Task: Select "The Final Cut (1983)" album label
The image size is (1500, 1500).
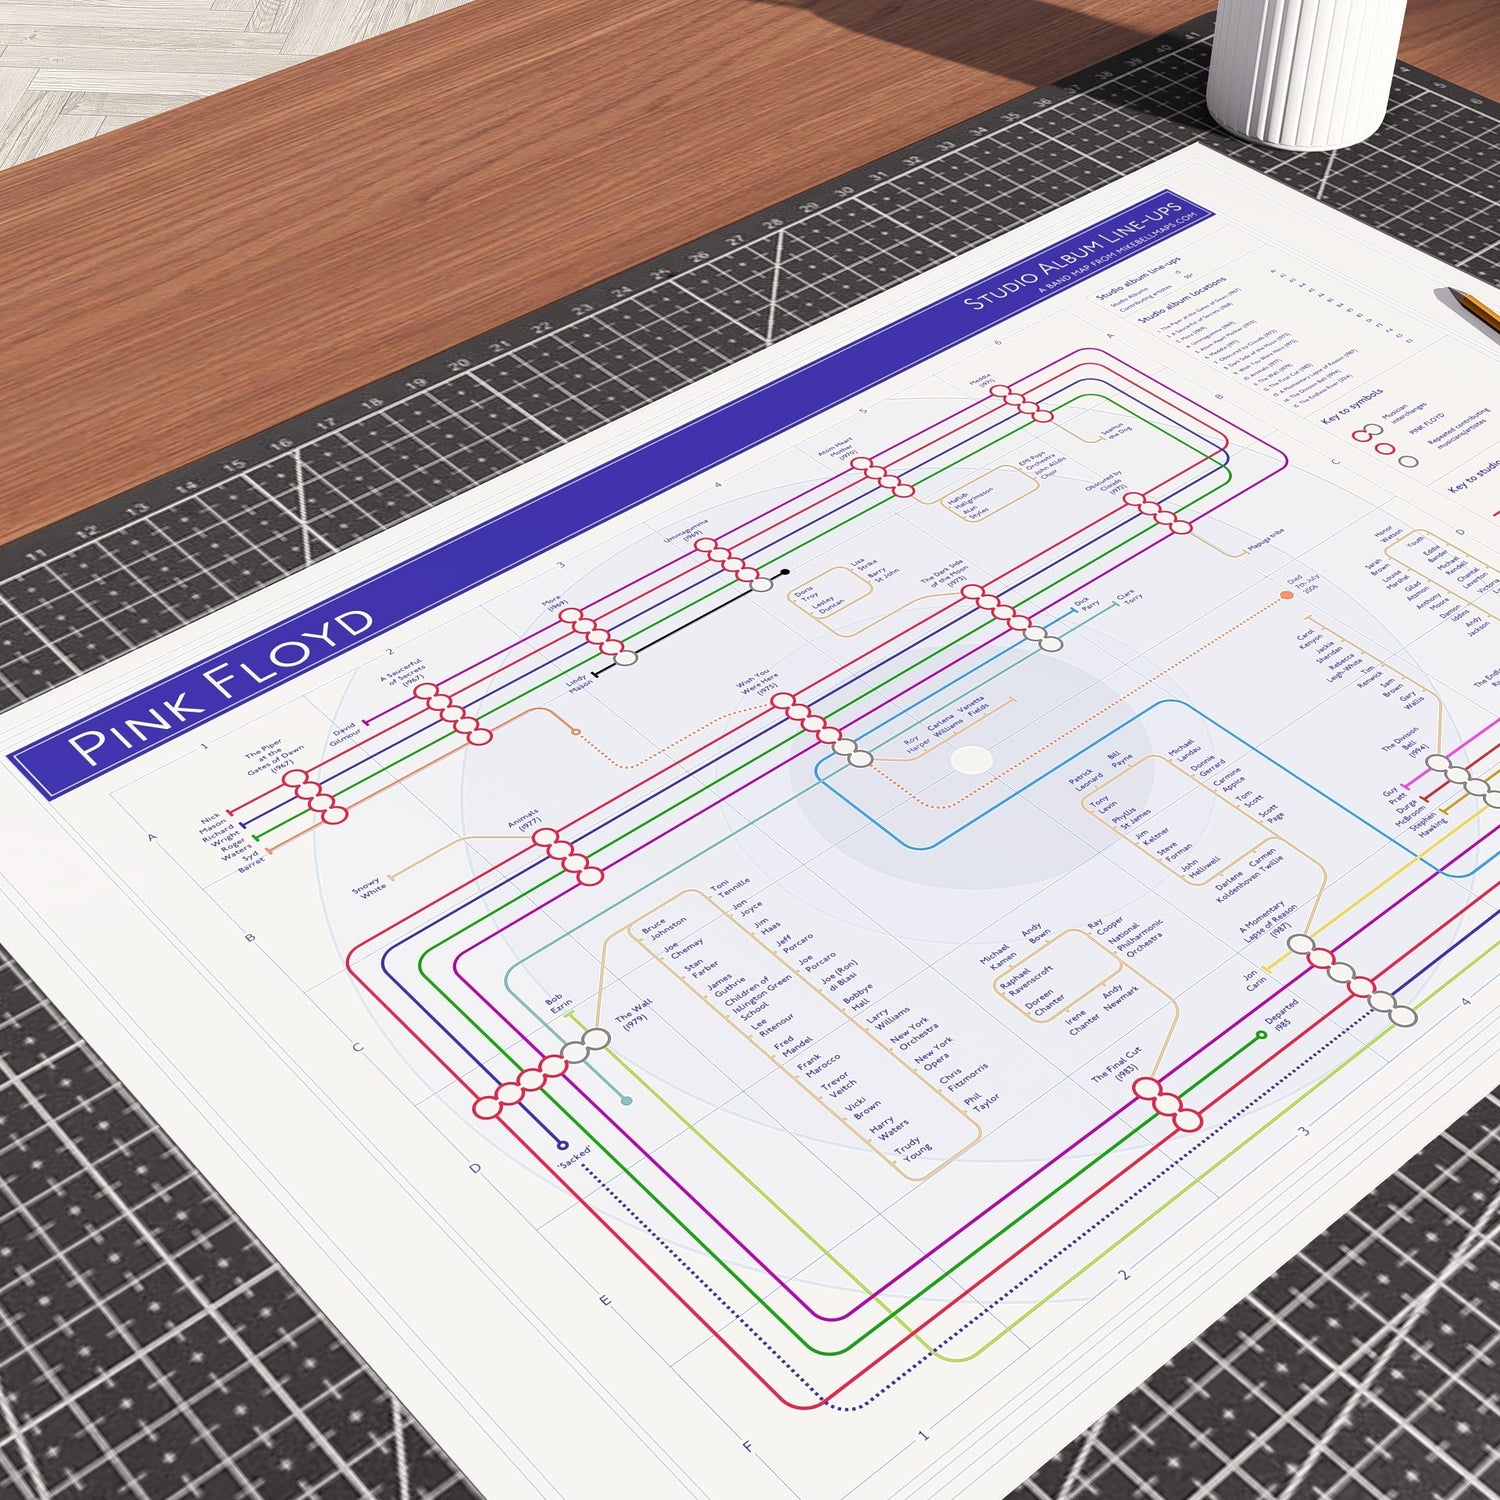Action: 1117,1065
